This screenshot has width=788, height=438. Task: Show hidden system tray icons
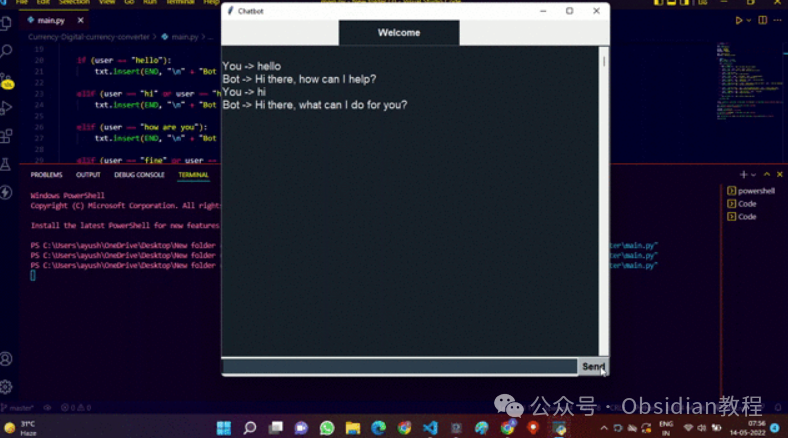[x=604, y=428]
